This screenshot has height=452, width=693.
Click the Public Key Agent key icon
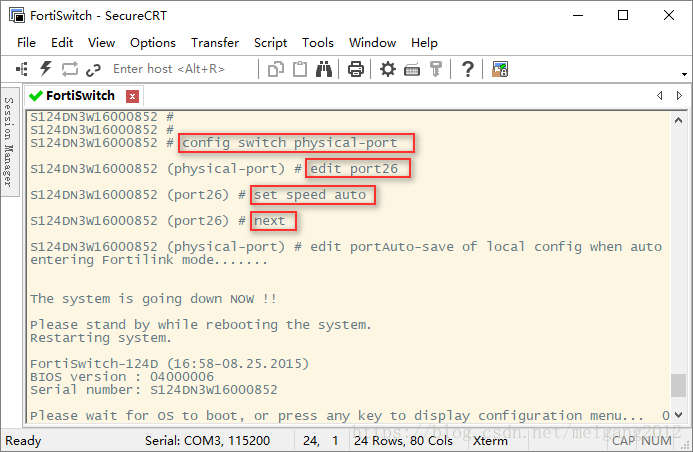(x=436, y=69)
